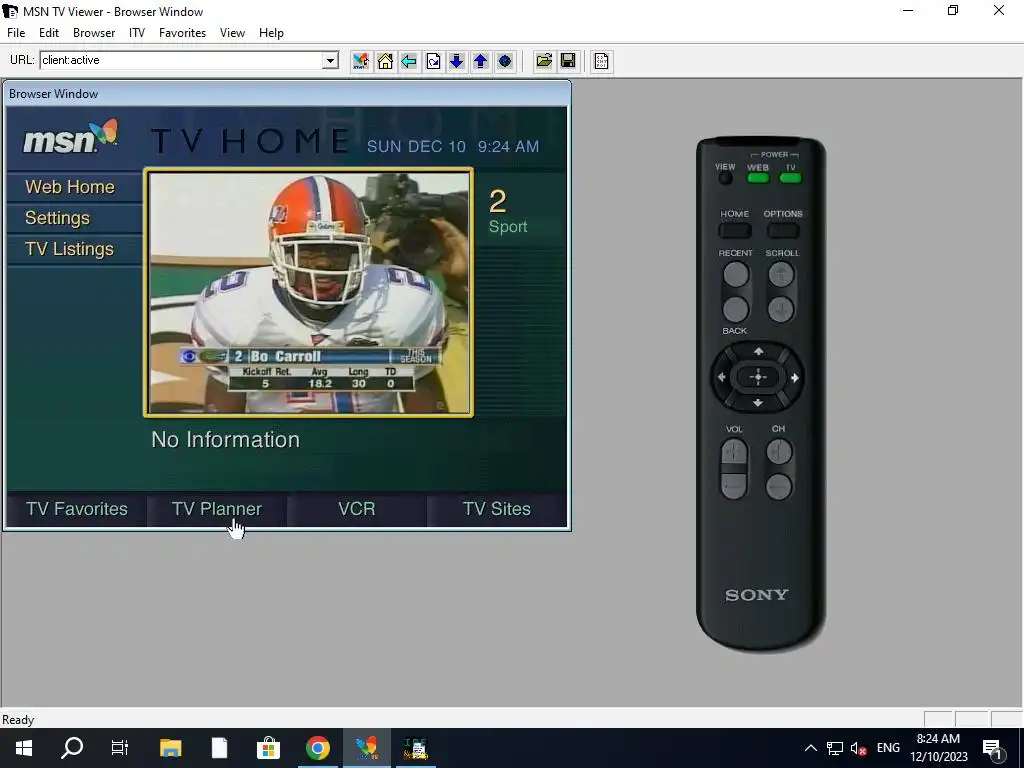Screen dimensions: 1024x768
Task: Open TV Listings in the sidebar
Action: [x=69, y=249]
